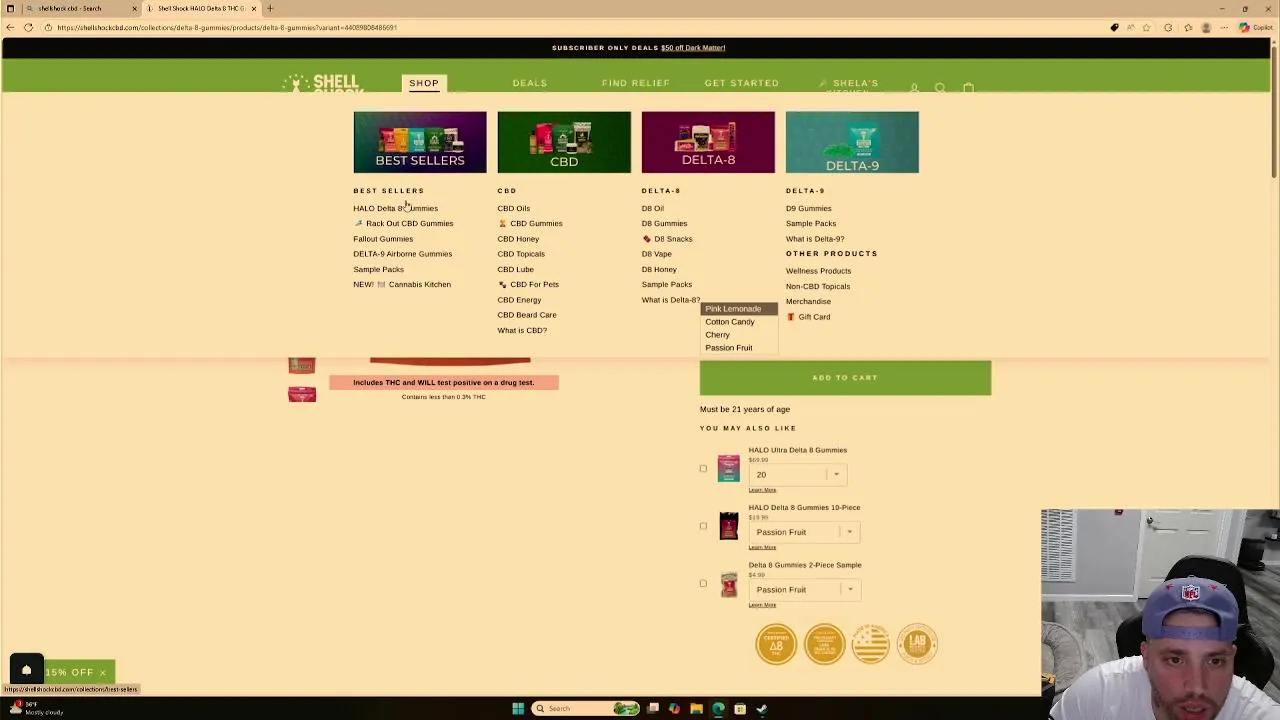Open the Favorites list icon
Image resolution: width=1280 pixels, height=720 pixels.
[x=1188, y=28]
